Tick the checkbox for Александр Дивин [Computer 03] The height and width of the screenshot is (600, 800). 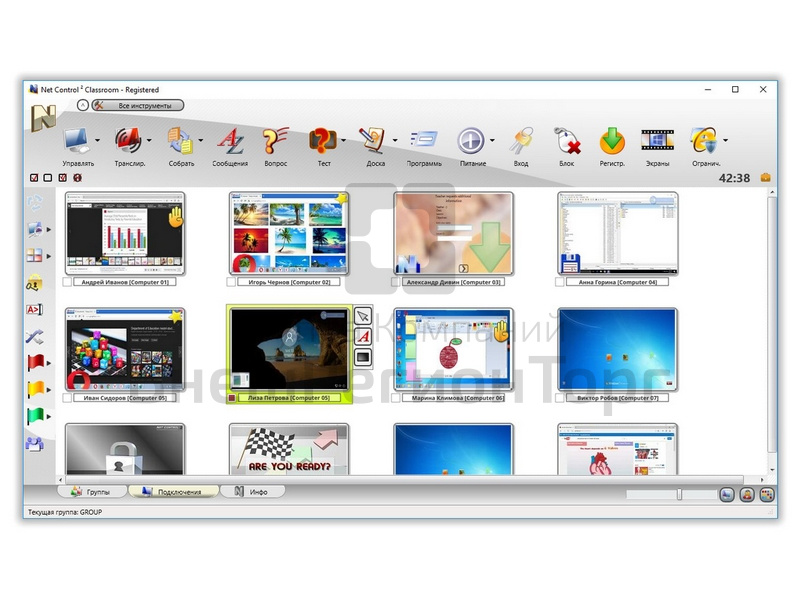(395, 282)
